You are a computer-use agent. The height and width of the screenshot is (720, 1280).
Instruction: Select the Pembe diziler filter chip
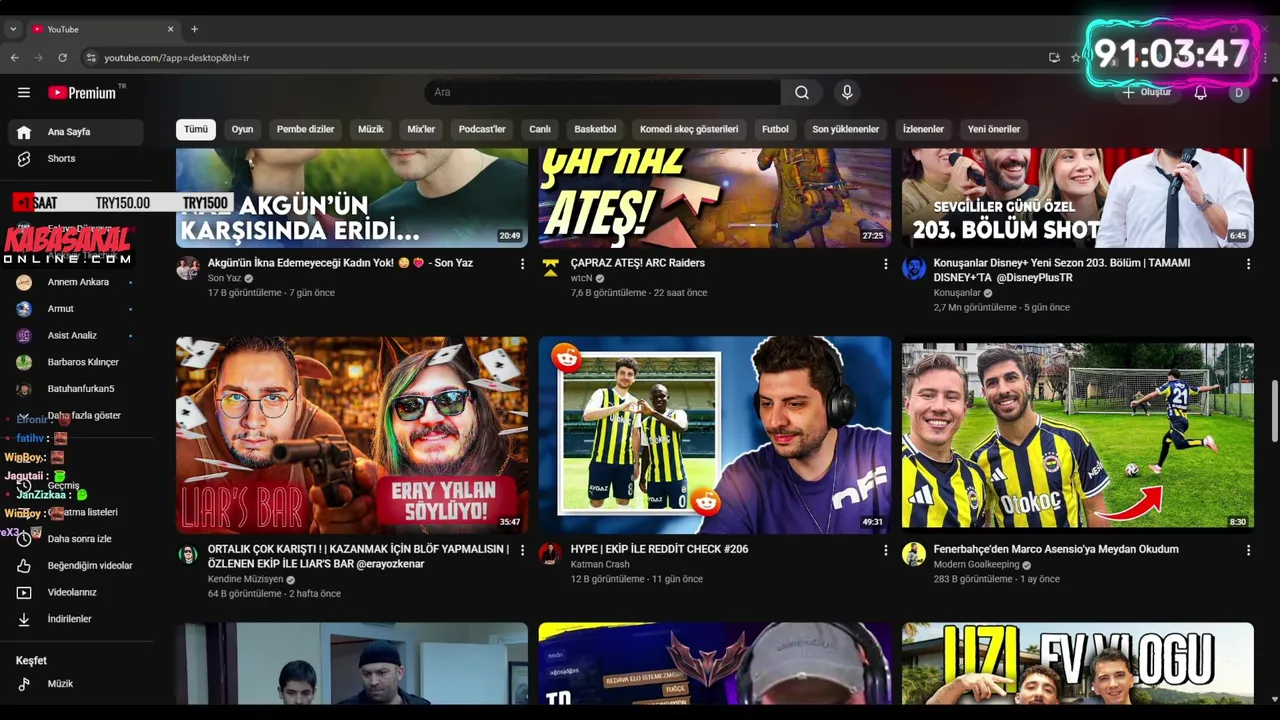point(306,129)
